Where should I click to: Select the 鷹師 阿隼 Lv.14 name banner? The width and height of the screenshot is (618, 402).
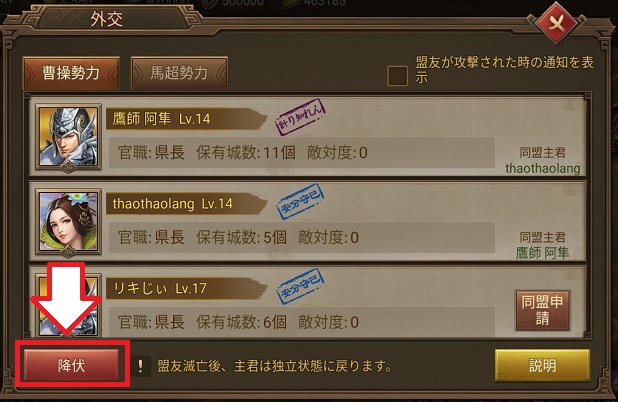185,119
